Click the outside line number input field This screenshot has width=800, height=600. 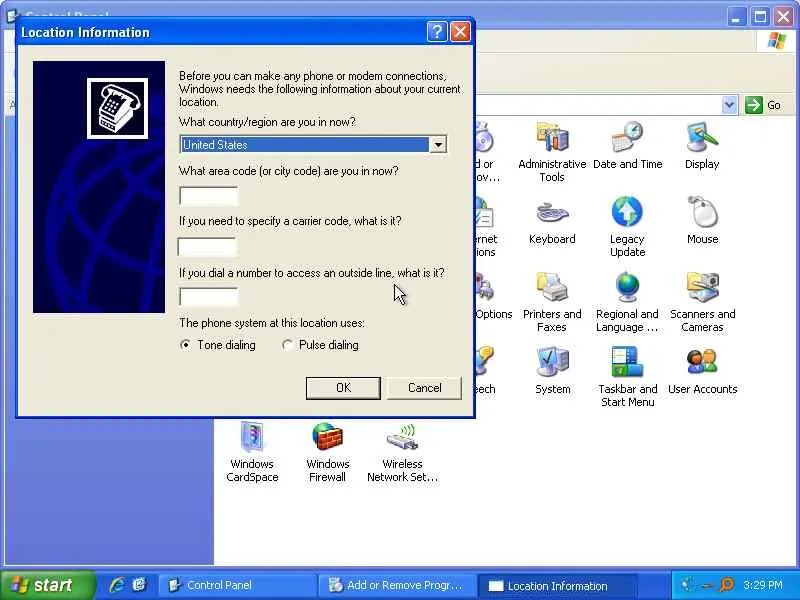tap(209, 297)
